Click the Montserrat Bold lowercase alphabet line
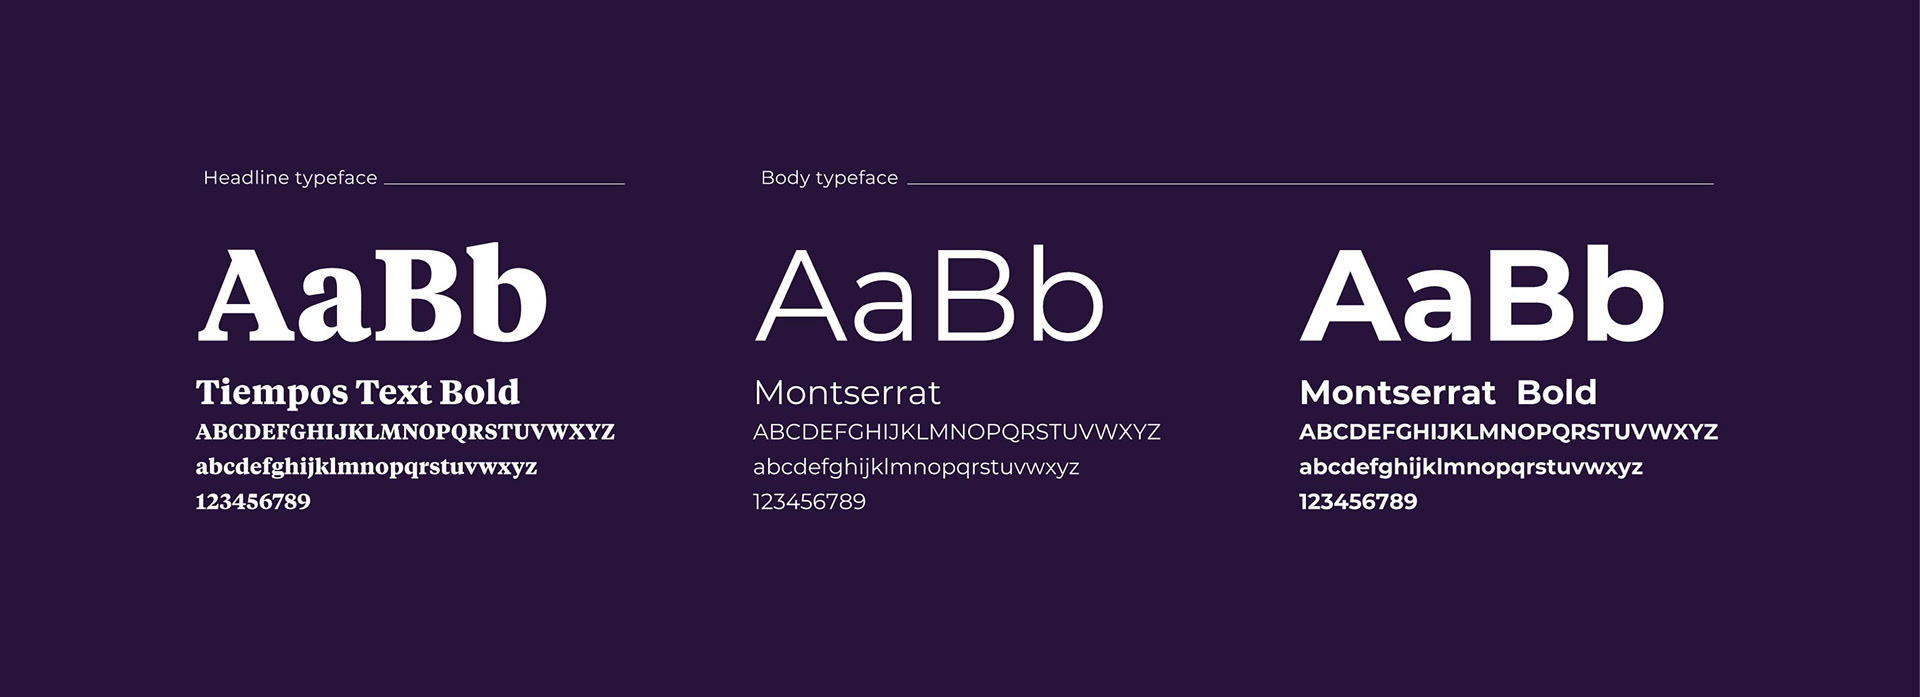The width and height of the screenshot is (1920, 697). pos(1471,467)
